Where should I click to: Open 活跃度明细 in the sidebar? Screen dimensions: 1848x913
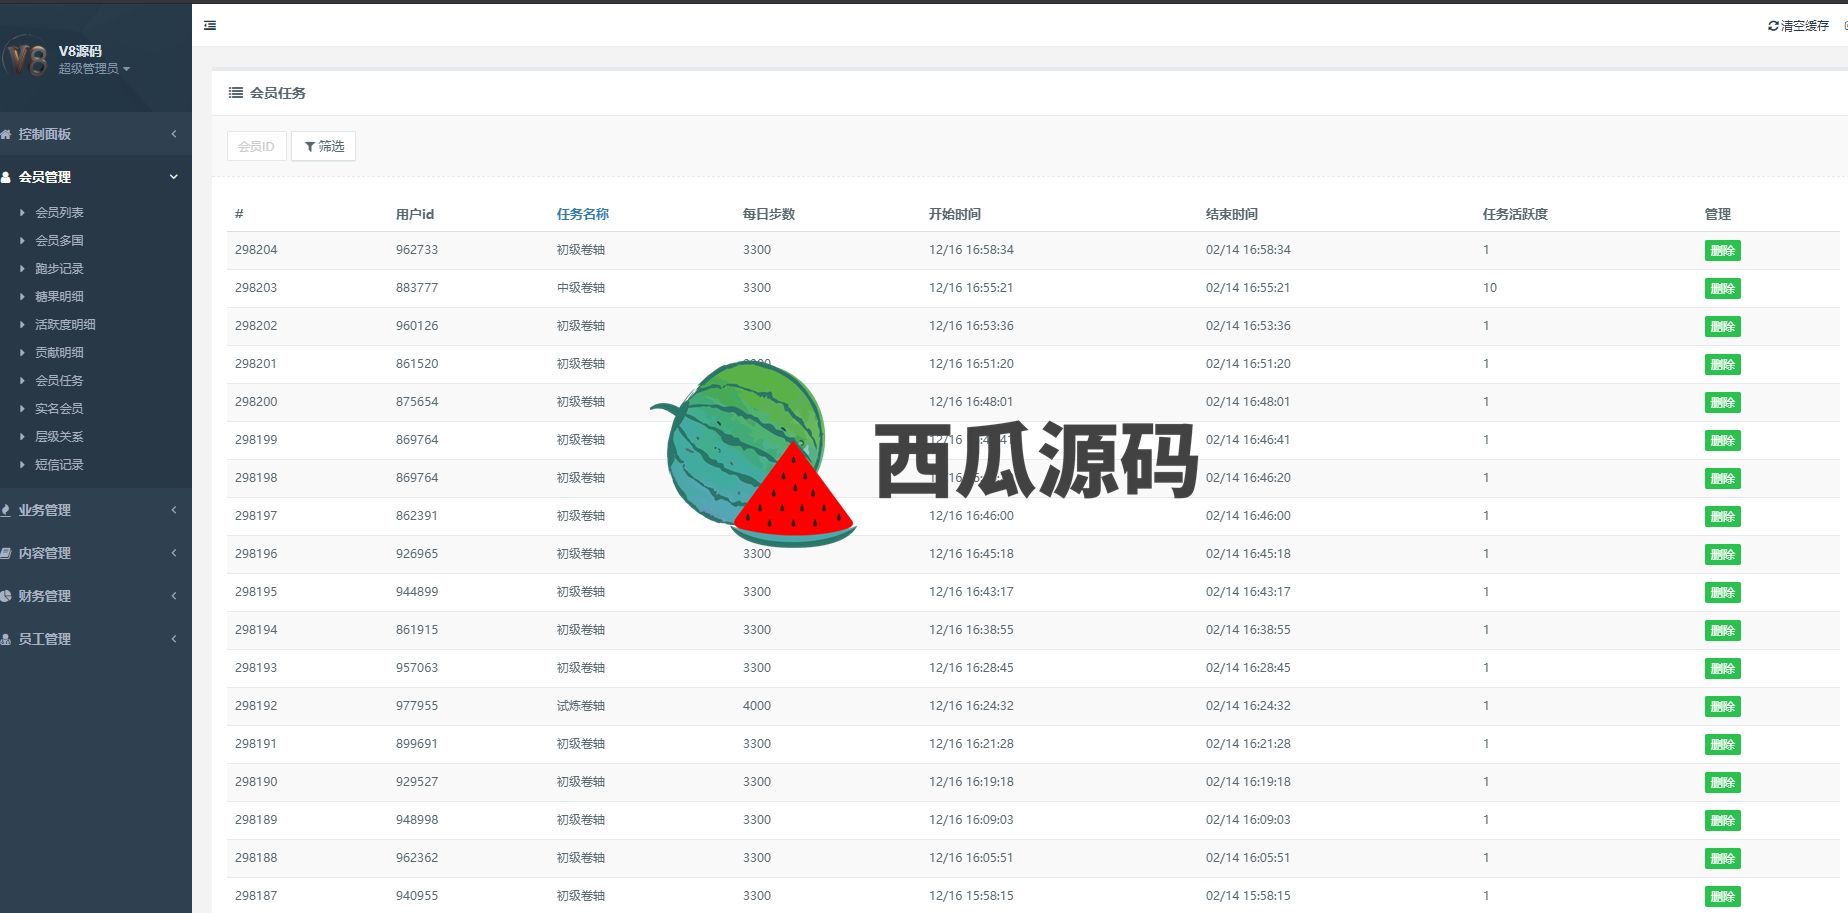[x=65, y=325]
